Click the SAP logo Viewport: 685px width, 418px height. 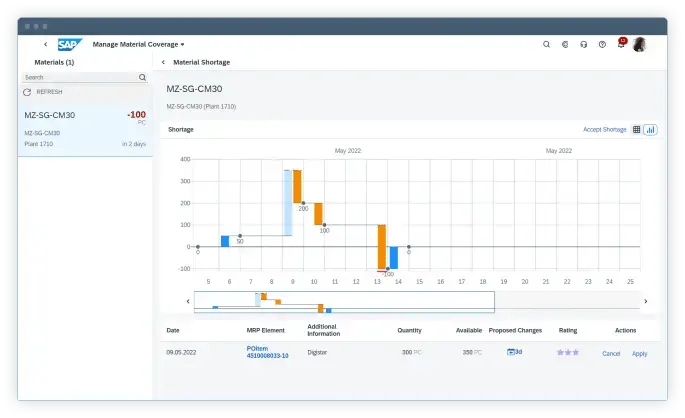(x=69, y=45)
